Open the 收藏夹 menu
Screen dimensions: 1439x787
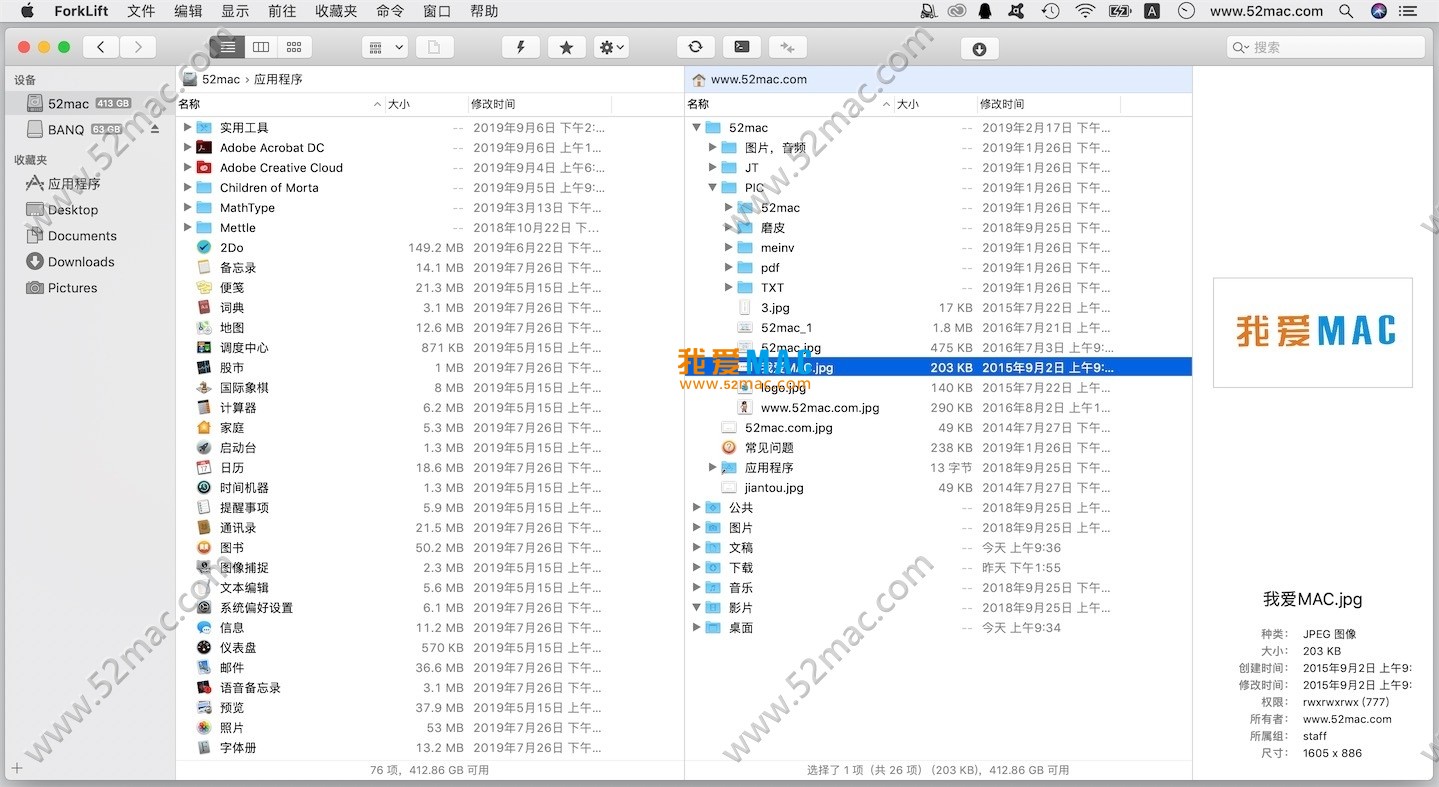tap(336, 11)
